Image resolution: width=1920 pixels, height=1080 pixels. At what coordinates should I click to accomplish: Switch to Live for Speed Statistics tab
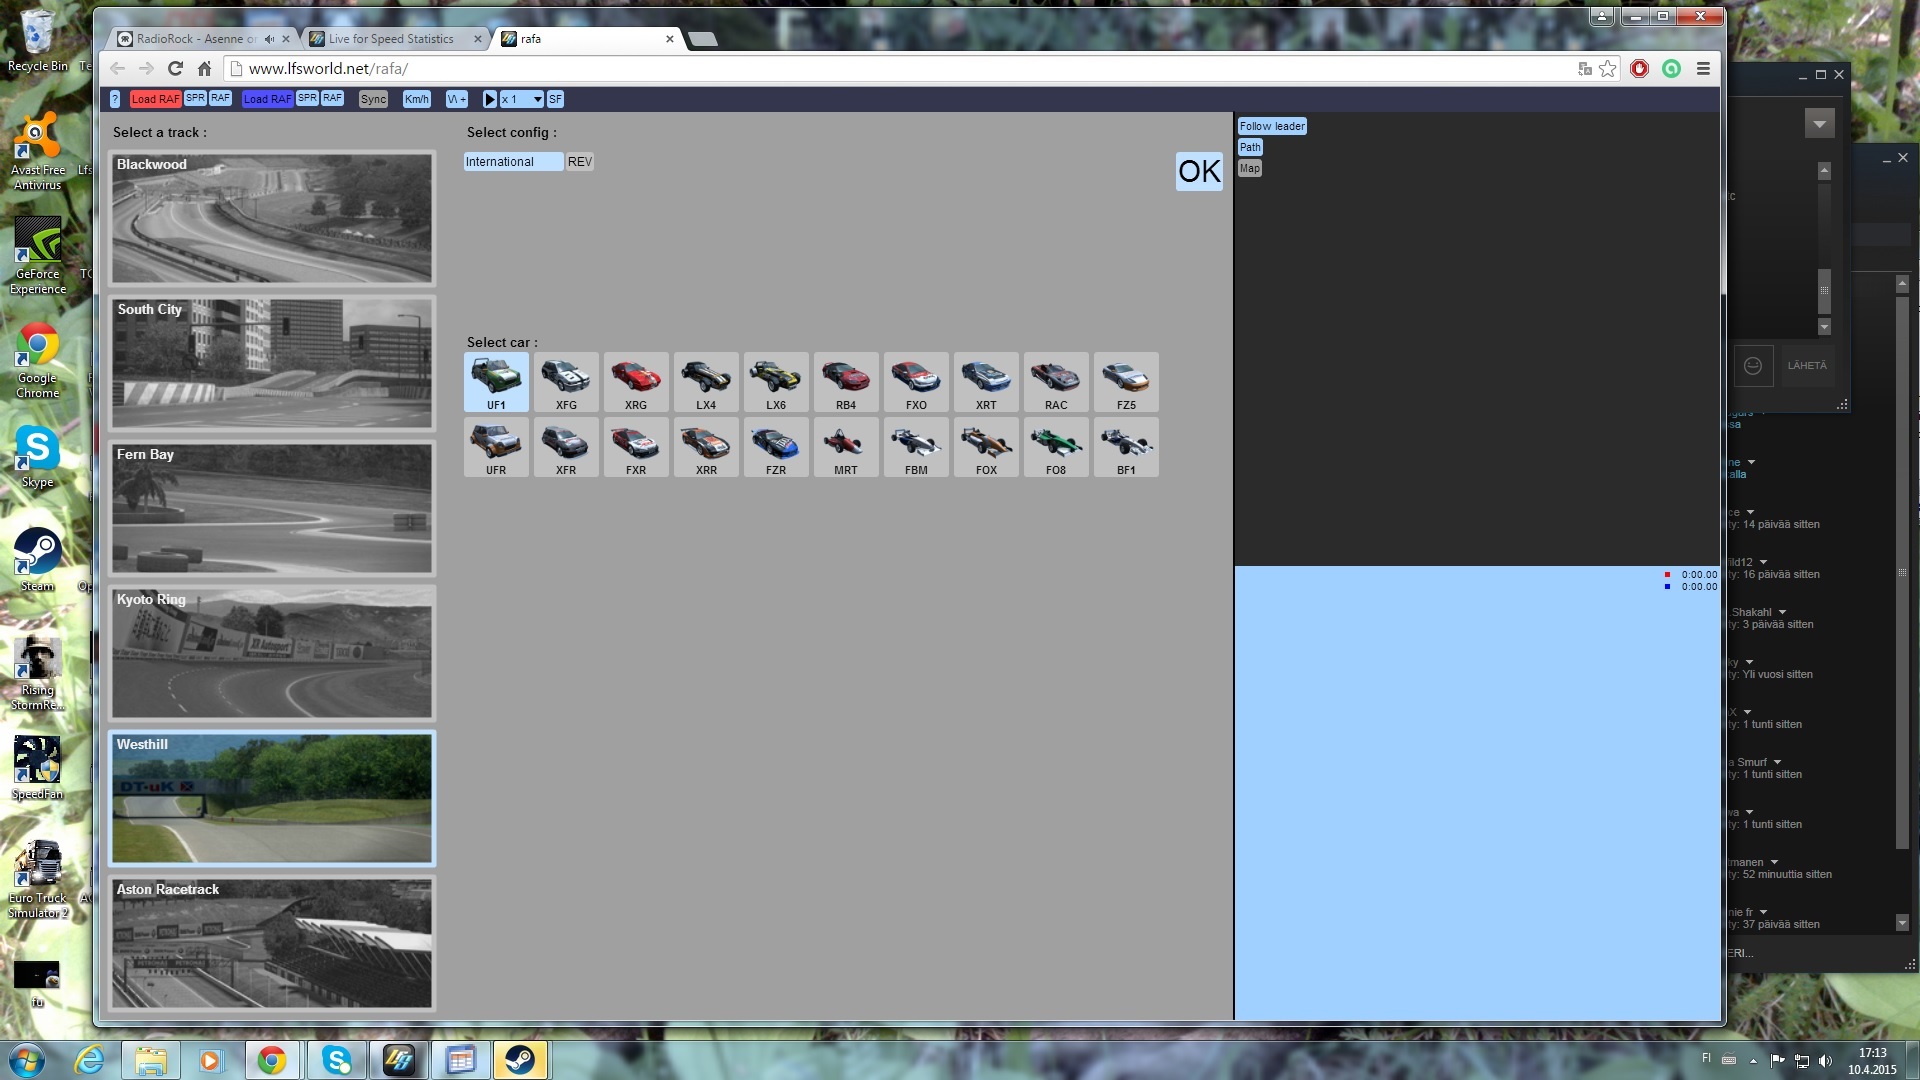pyautogui.click(x=391, y=39)
